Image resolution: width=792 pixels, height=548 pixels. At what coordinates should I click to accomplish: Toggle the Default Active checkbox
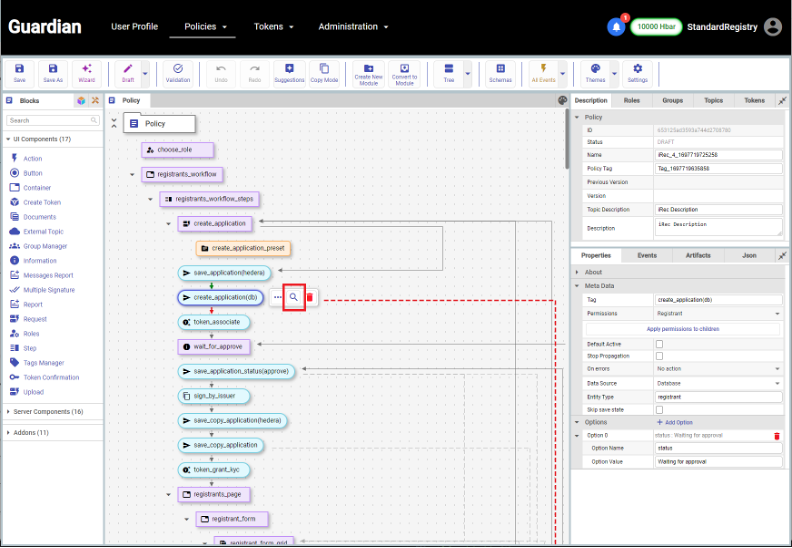click(659, 344)
